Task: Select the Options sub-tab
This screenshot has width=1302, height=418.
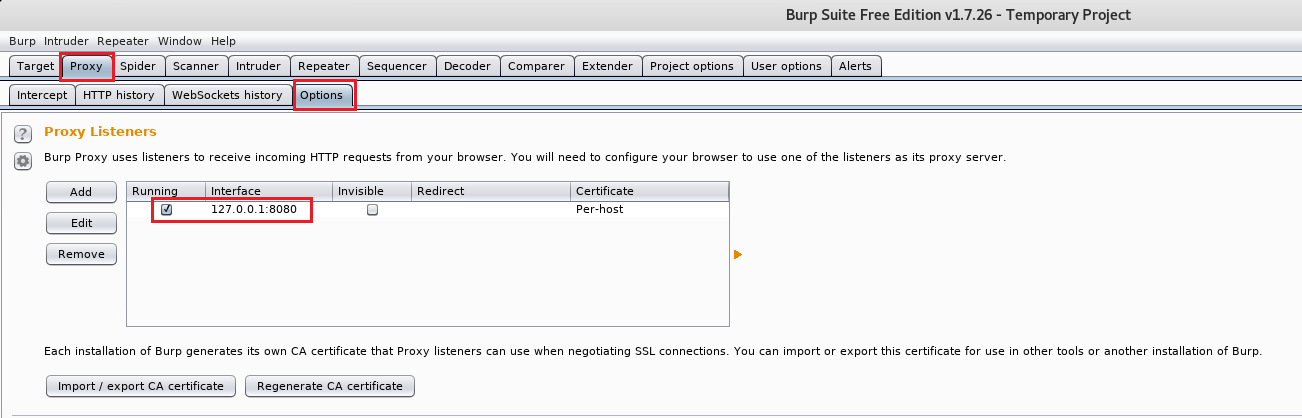Action: [x=321, y=95]
